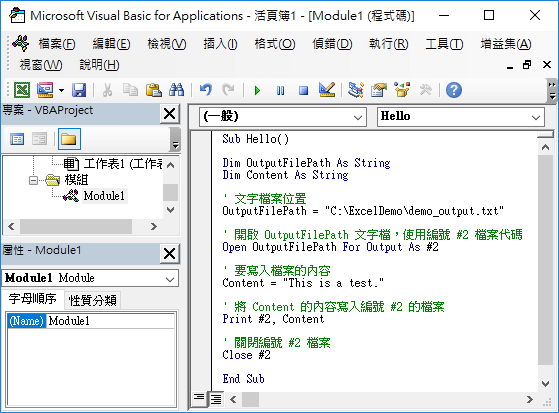Switch to 字母順序 tab
This screenshot has width=559, height=413.
click(32, 299)
